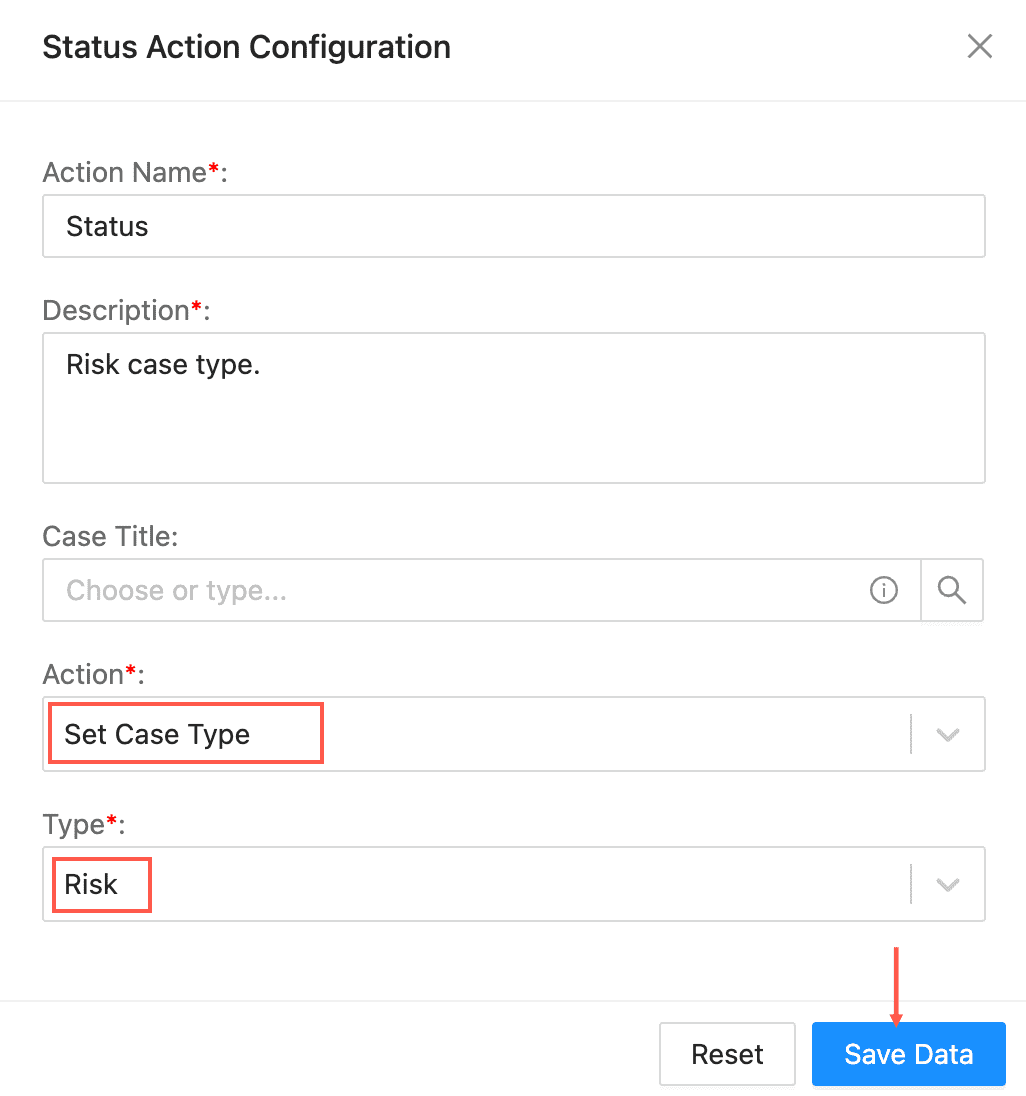Expand the Type dropdown chevron
This screenshot has width=1026, height=1096.
947,885
